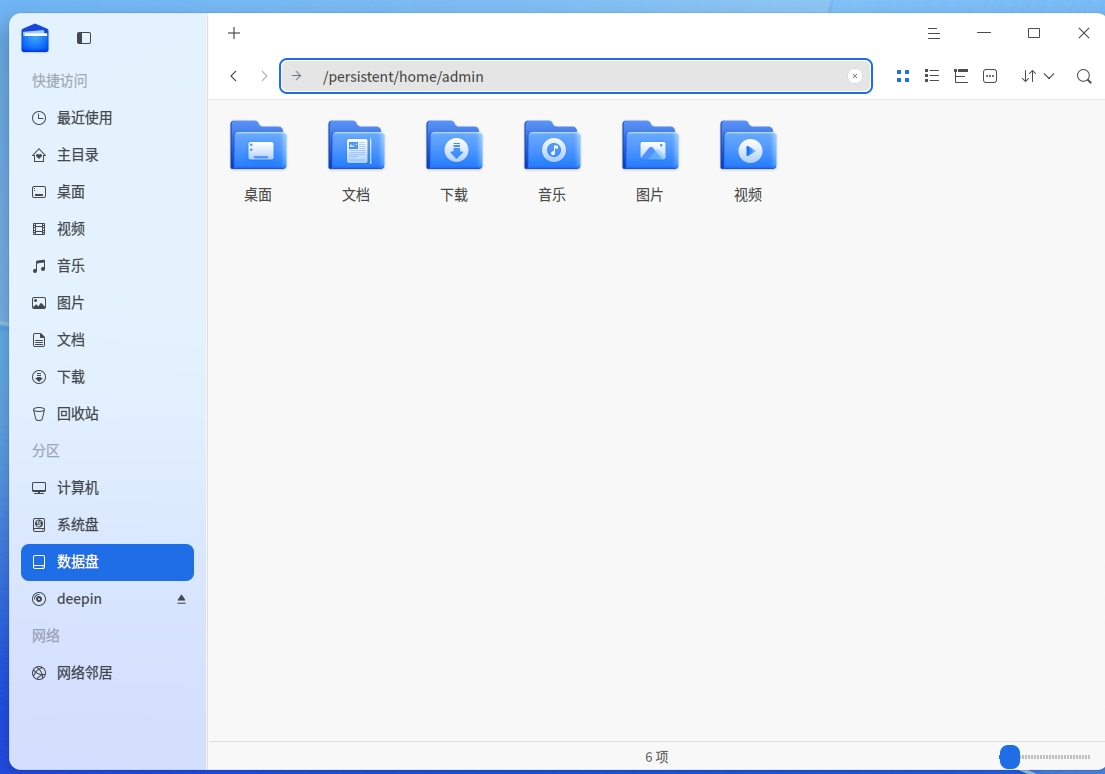Image resolution: width=1105 pixels, height=774 pixels.
Task: Click the file manager app logo icon
Action: (x=35, y=38)
